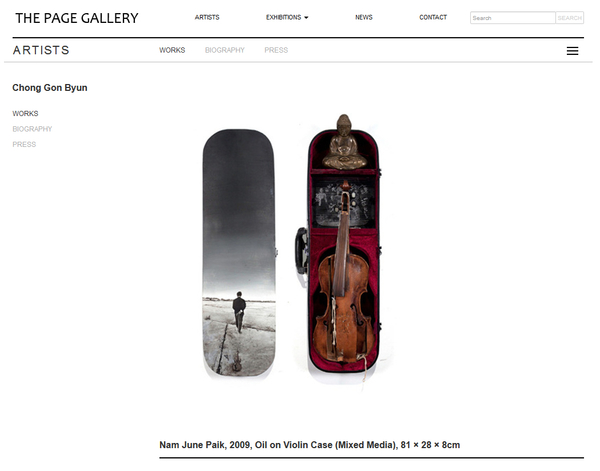The width and height of the screenshot is (600, 471).
Task: Go to the News page
Action: [364, 17]
